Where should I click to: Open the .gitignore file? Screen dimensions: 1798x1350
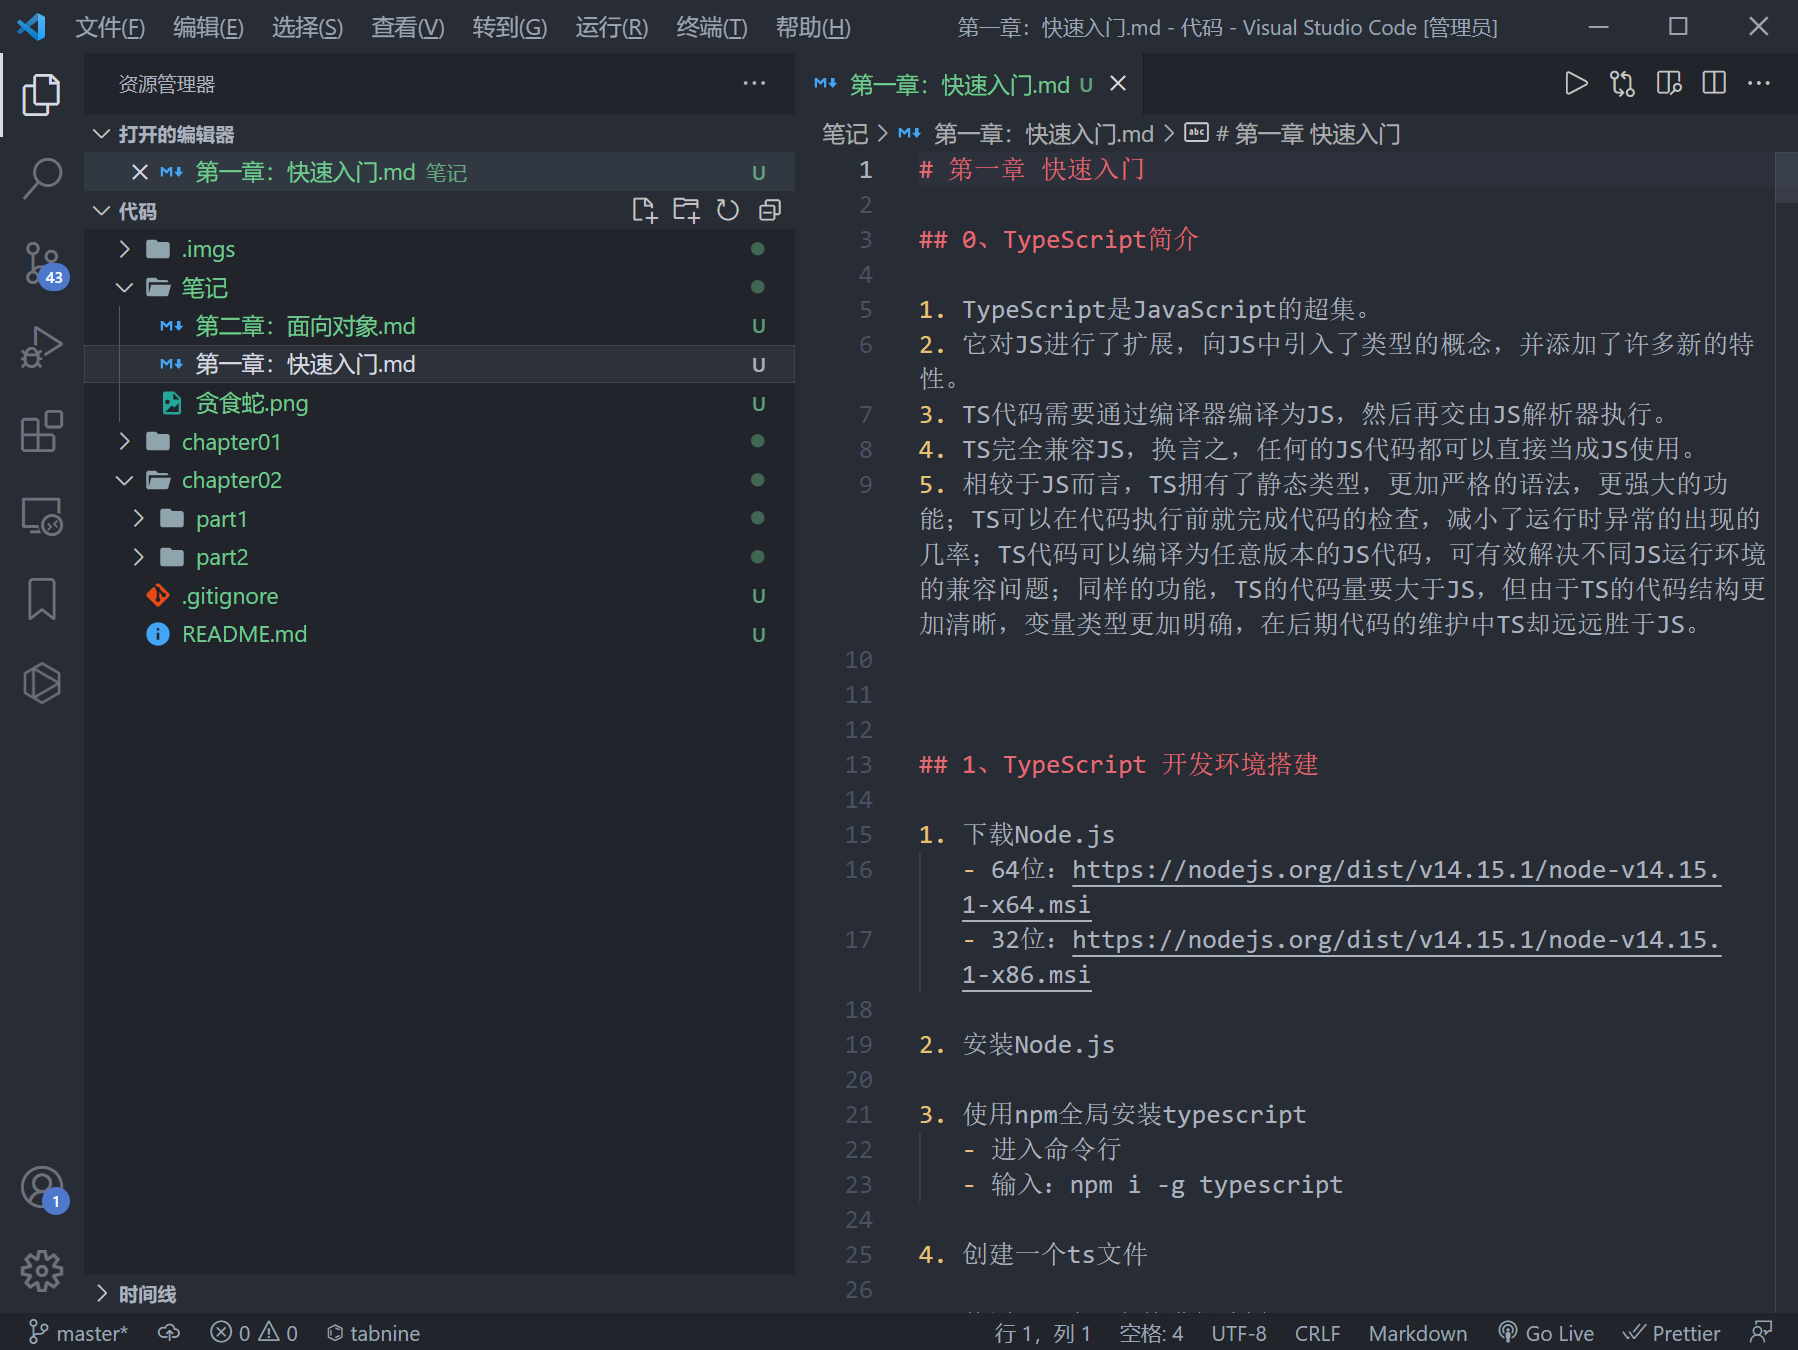coord(440,596)
